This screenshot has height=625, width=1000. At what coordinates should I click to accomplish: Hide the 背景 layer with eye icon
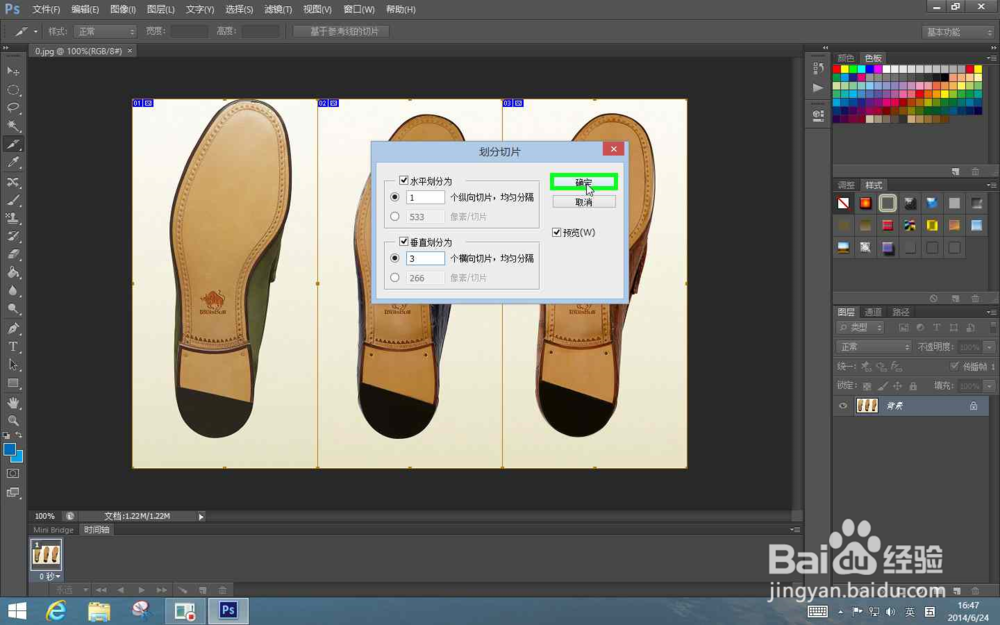click(843, 406)
